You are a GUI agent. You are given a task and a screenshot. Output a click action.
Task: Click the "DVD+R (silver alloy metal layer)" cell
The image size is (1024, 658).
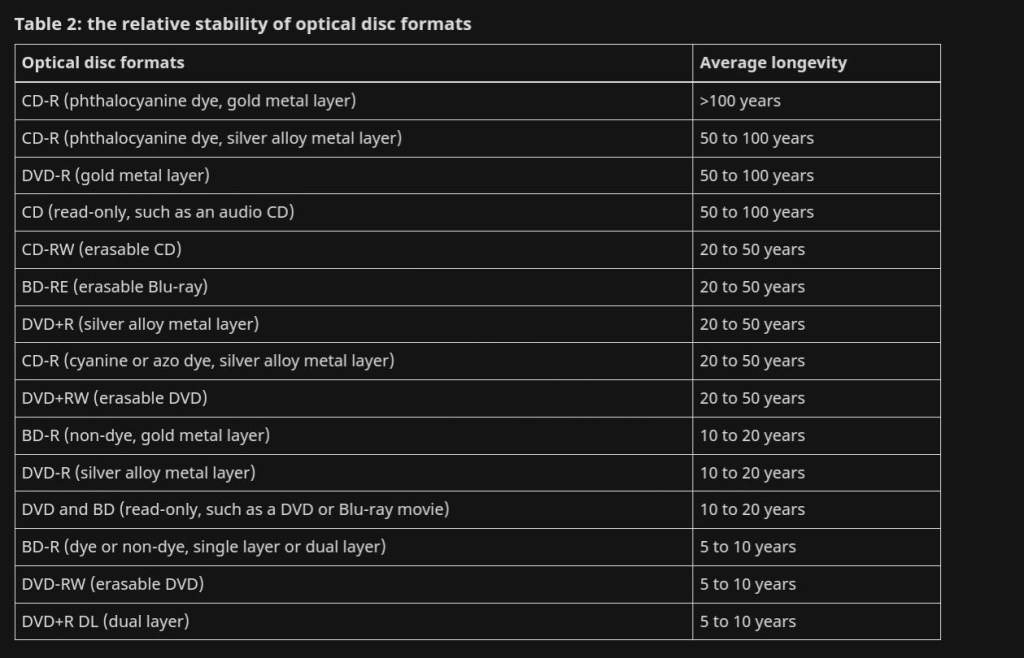click(140, 324)
